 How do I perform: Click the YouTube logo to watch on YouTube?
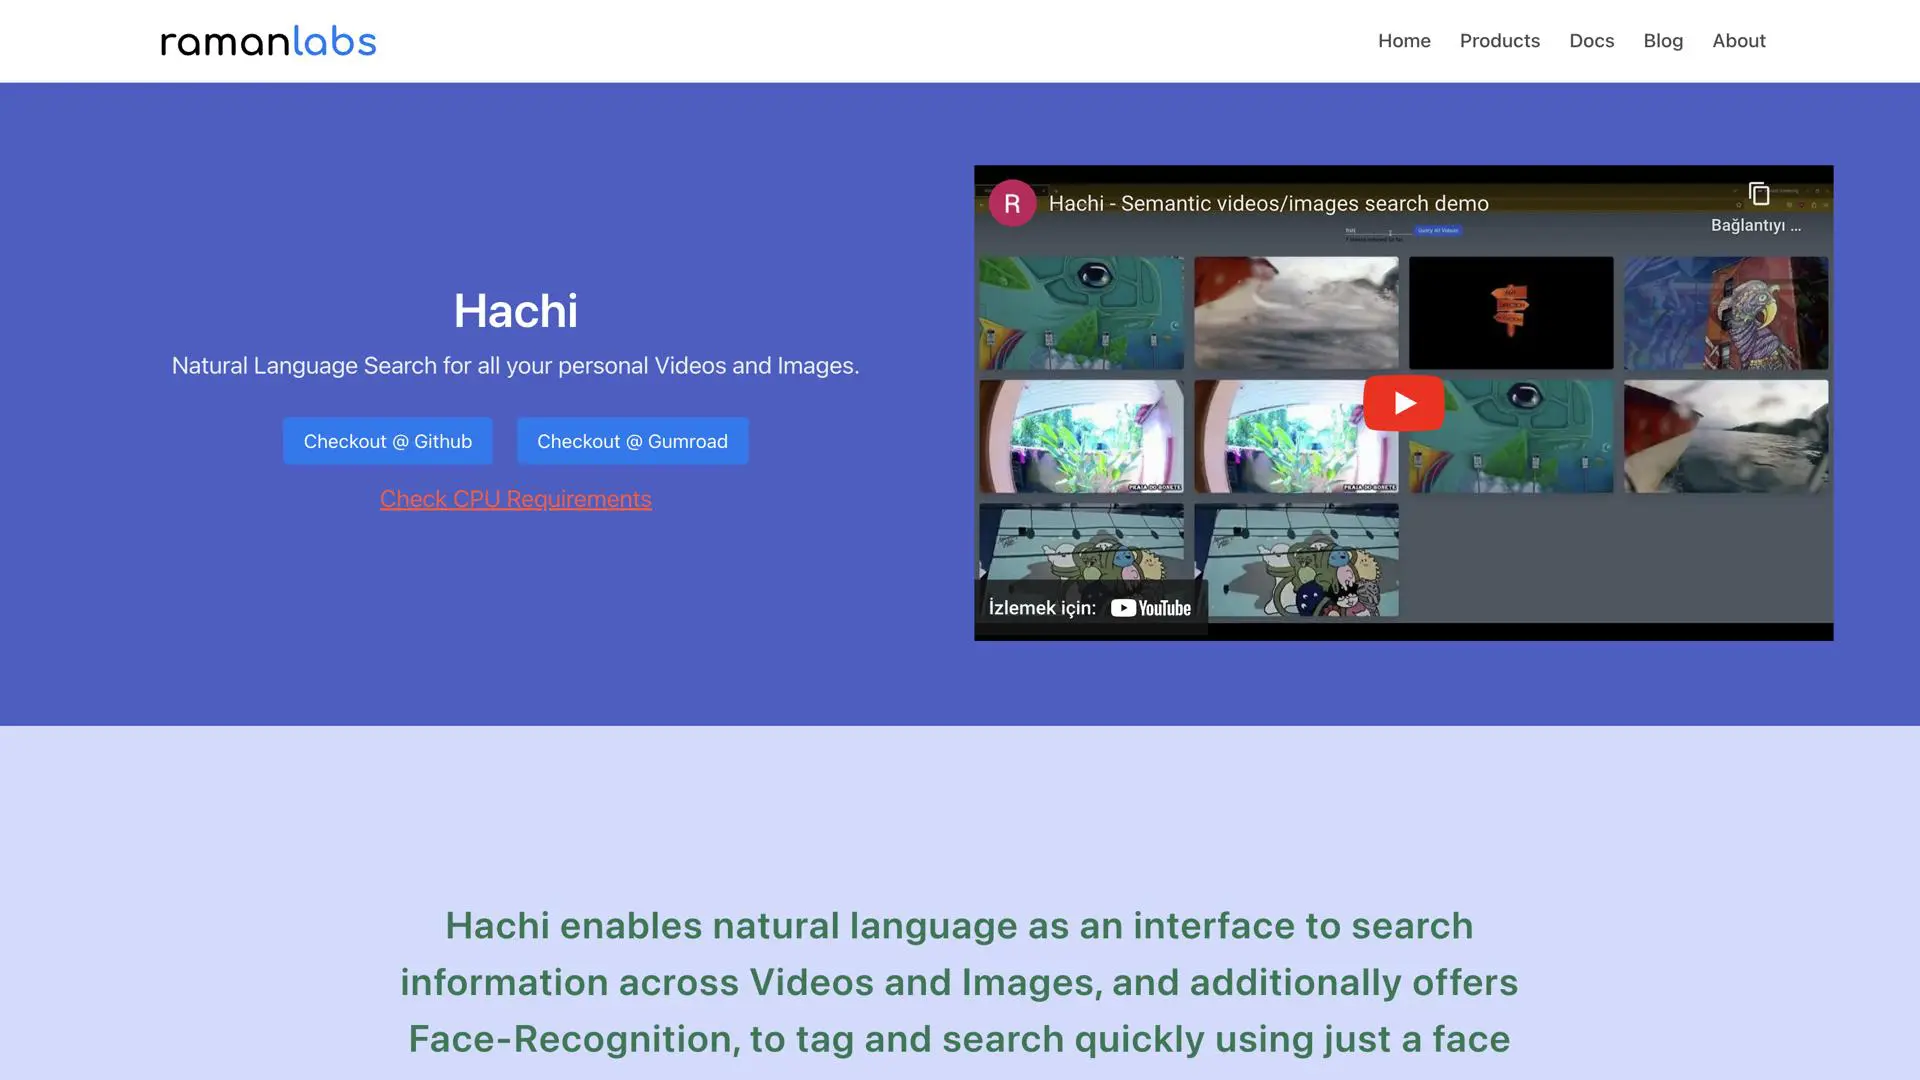(1150, 607)
